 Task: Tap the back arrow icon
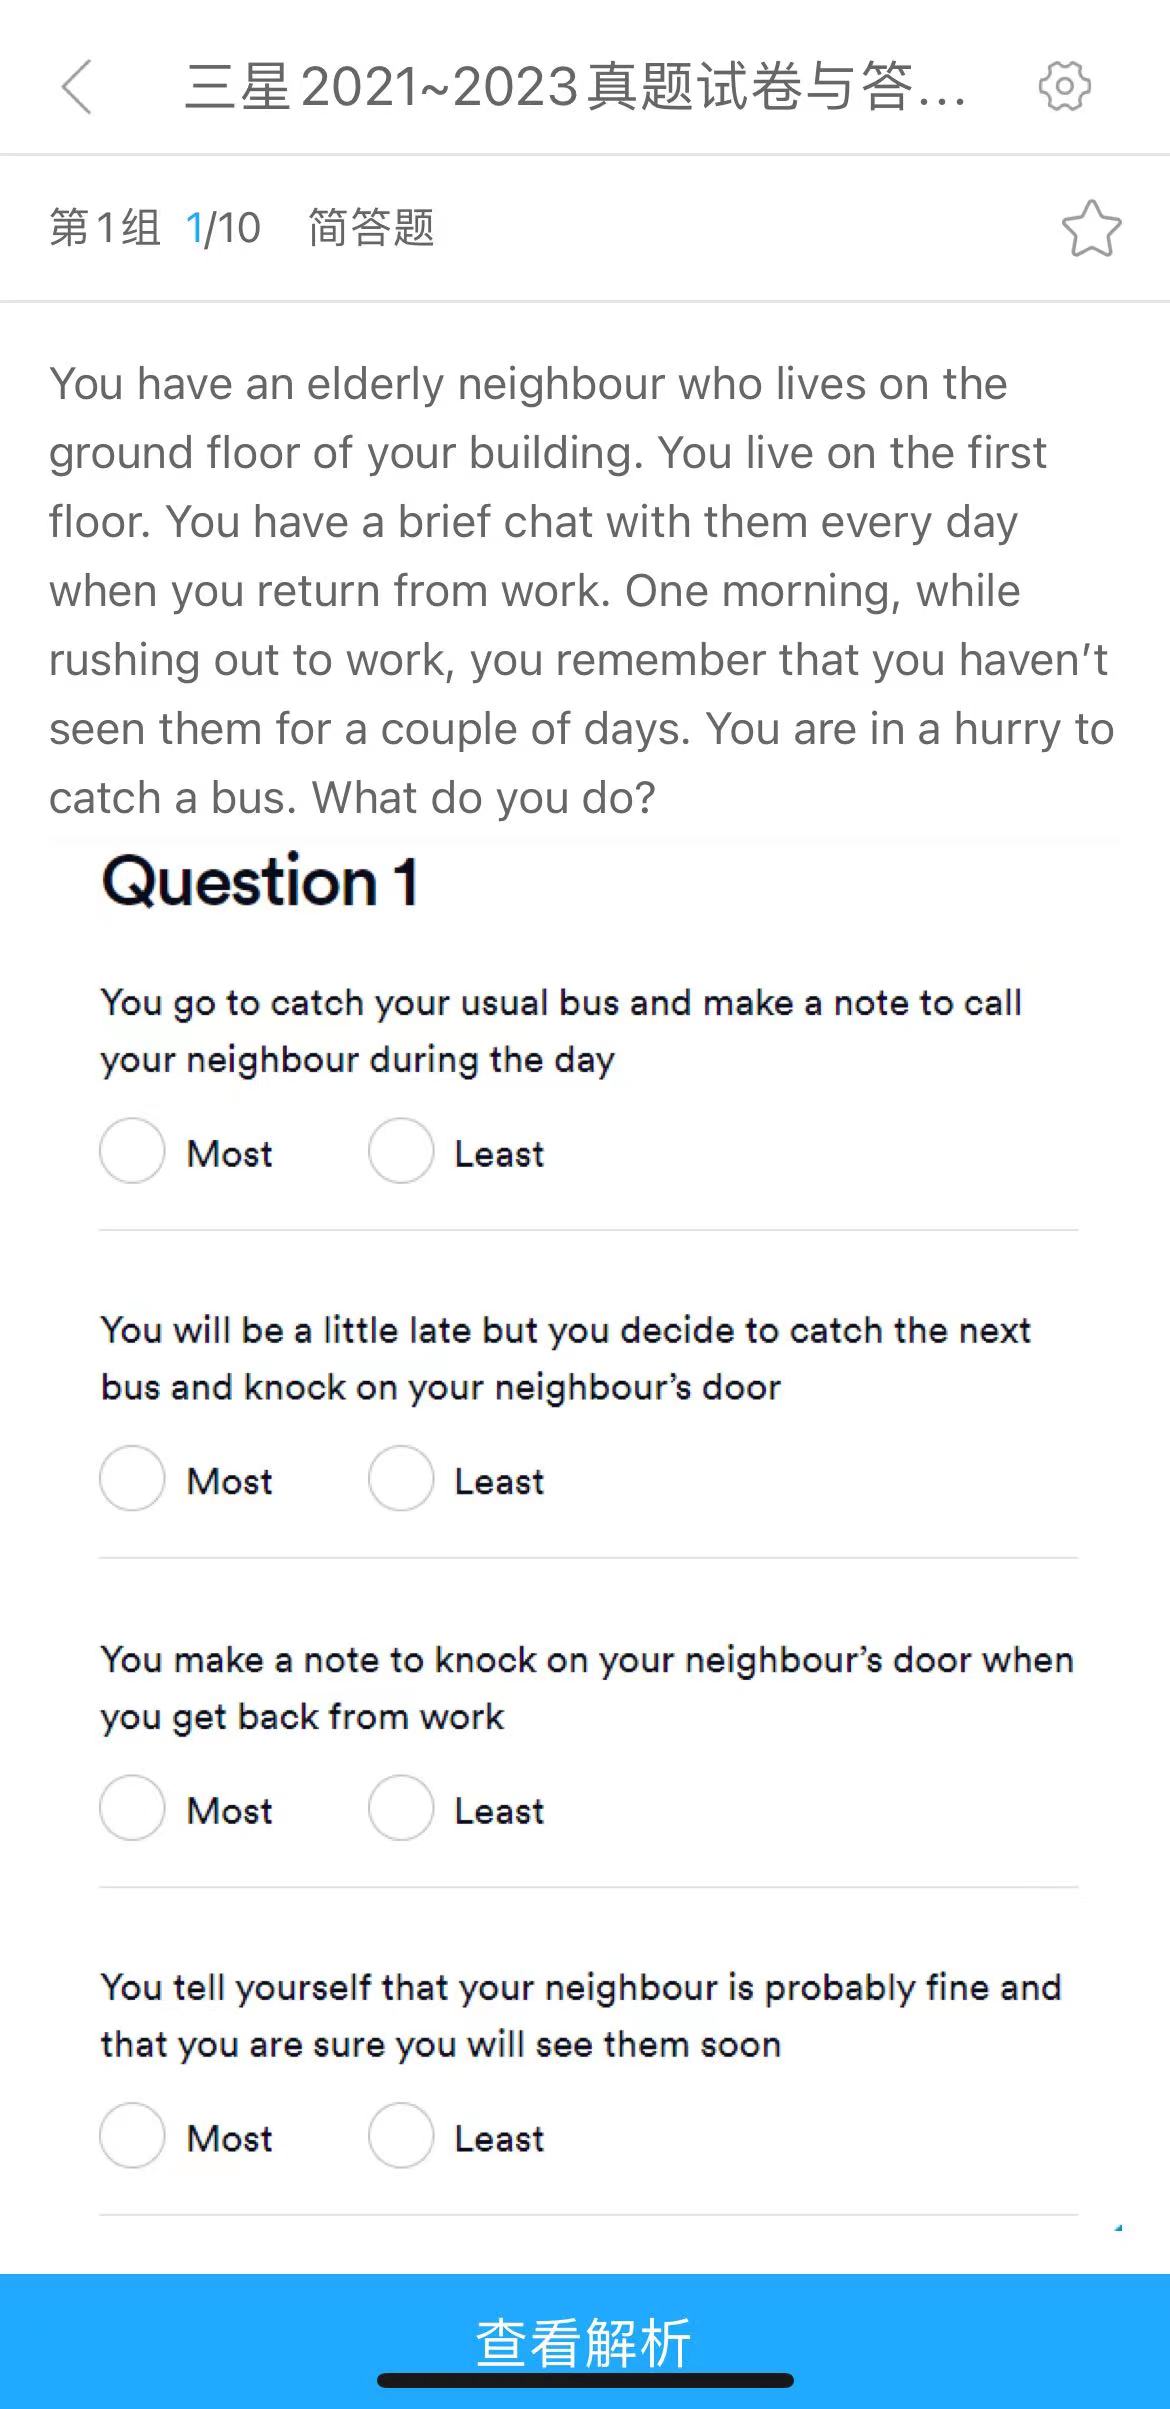click(77, 87)
